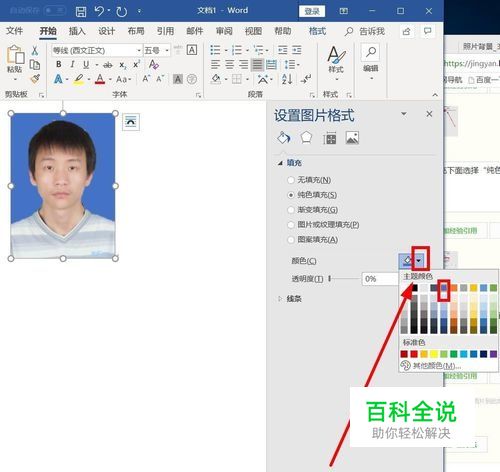This screenshot has width=500, height=472.
Task: Open the File (文件) tab
Action: tap(14, 31)
